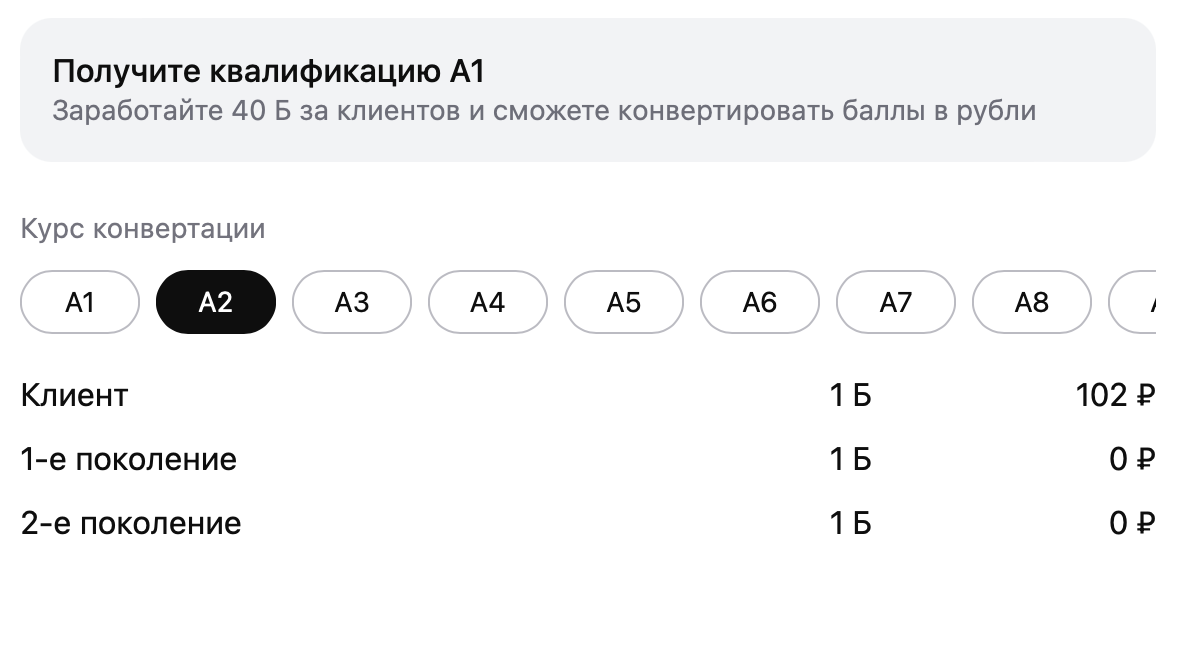1180x664 pixels.
Task: Select qualification A6
Action: [x=759, y=302]
